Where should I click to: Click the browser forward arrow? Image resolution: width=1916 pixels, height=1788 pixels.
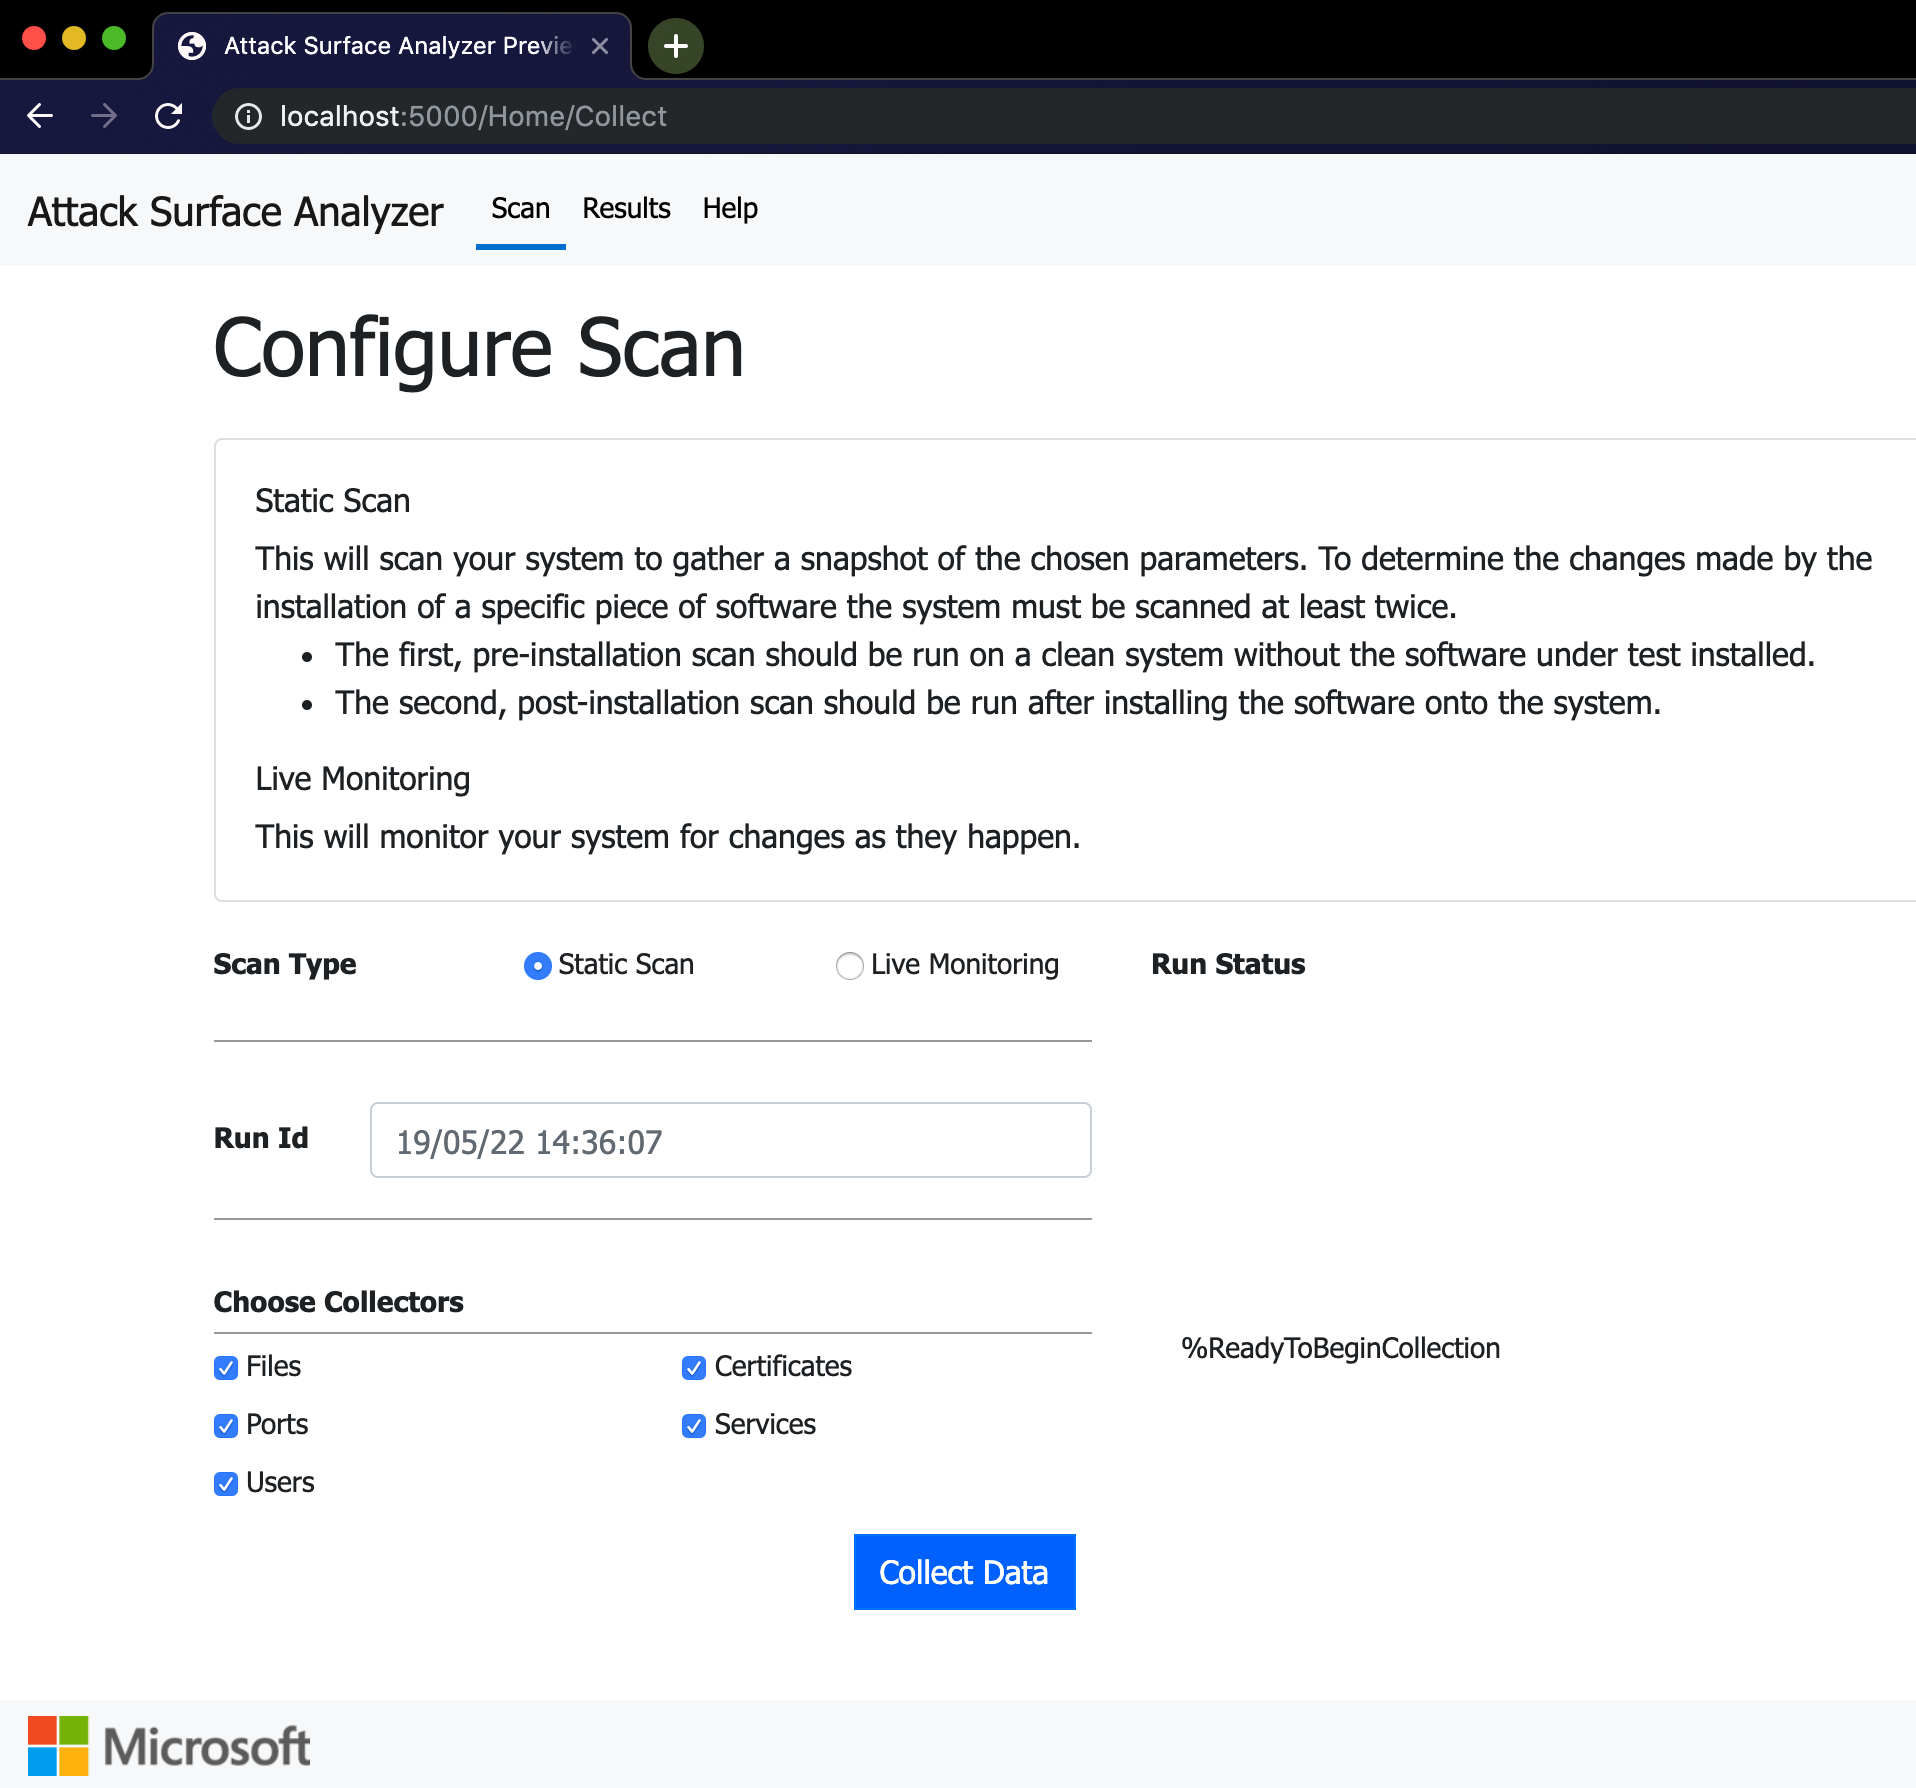pyautogui.click(x=104, y=116)
